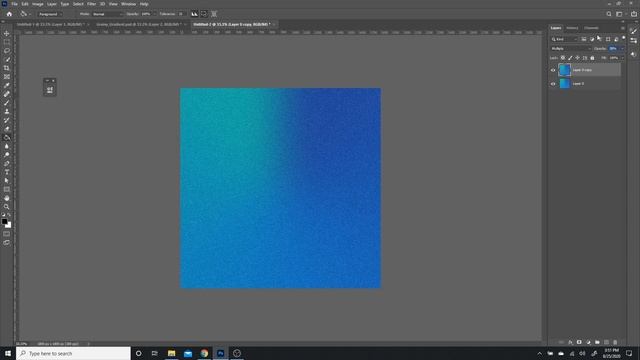Hide the Layer 0 copy layer

click(553, 70)
